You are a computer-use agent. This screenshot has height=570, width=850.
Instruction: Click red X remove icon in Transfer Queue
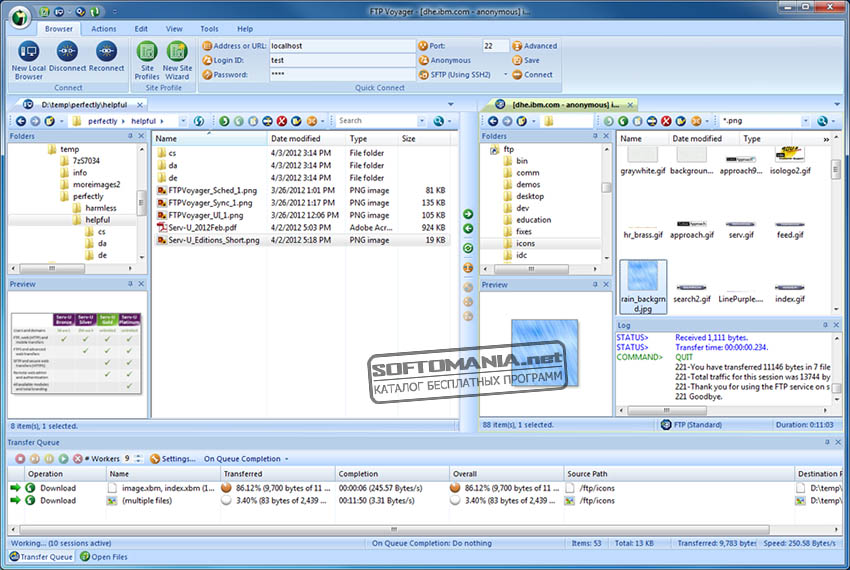78,459
